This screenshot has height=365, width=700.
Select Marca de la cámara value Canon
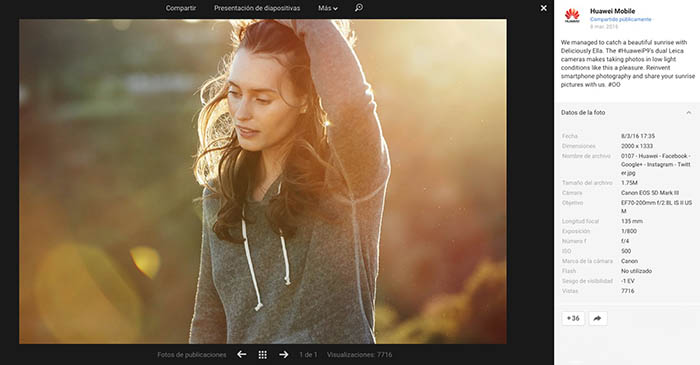[x=629, y=261]
